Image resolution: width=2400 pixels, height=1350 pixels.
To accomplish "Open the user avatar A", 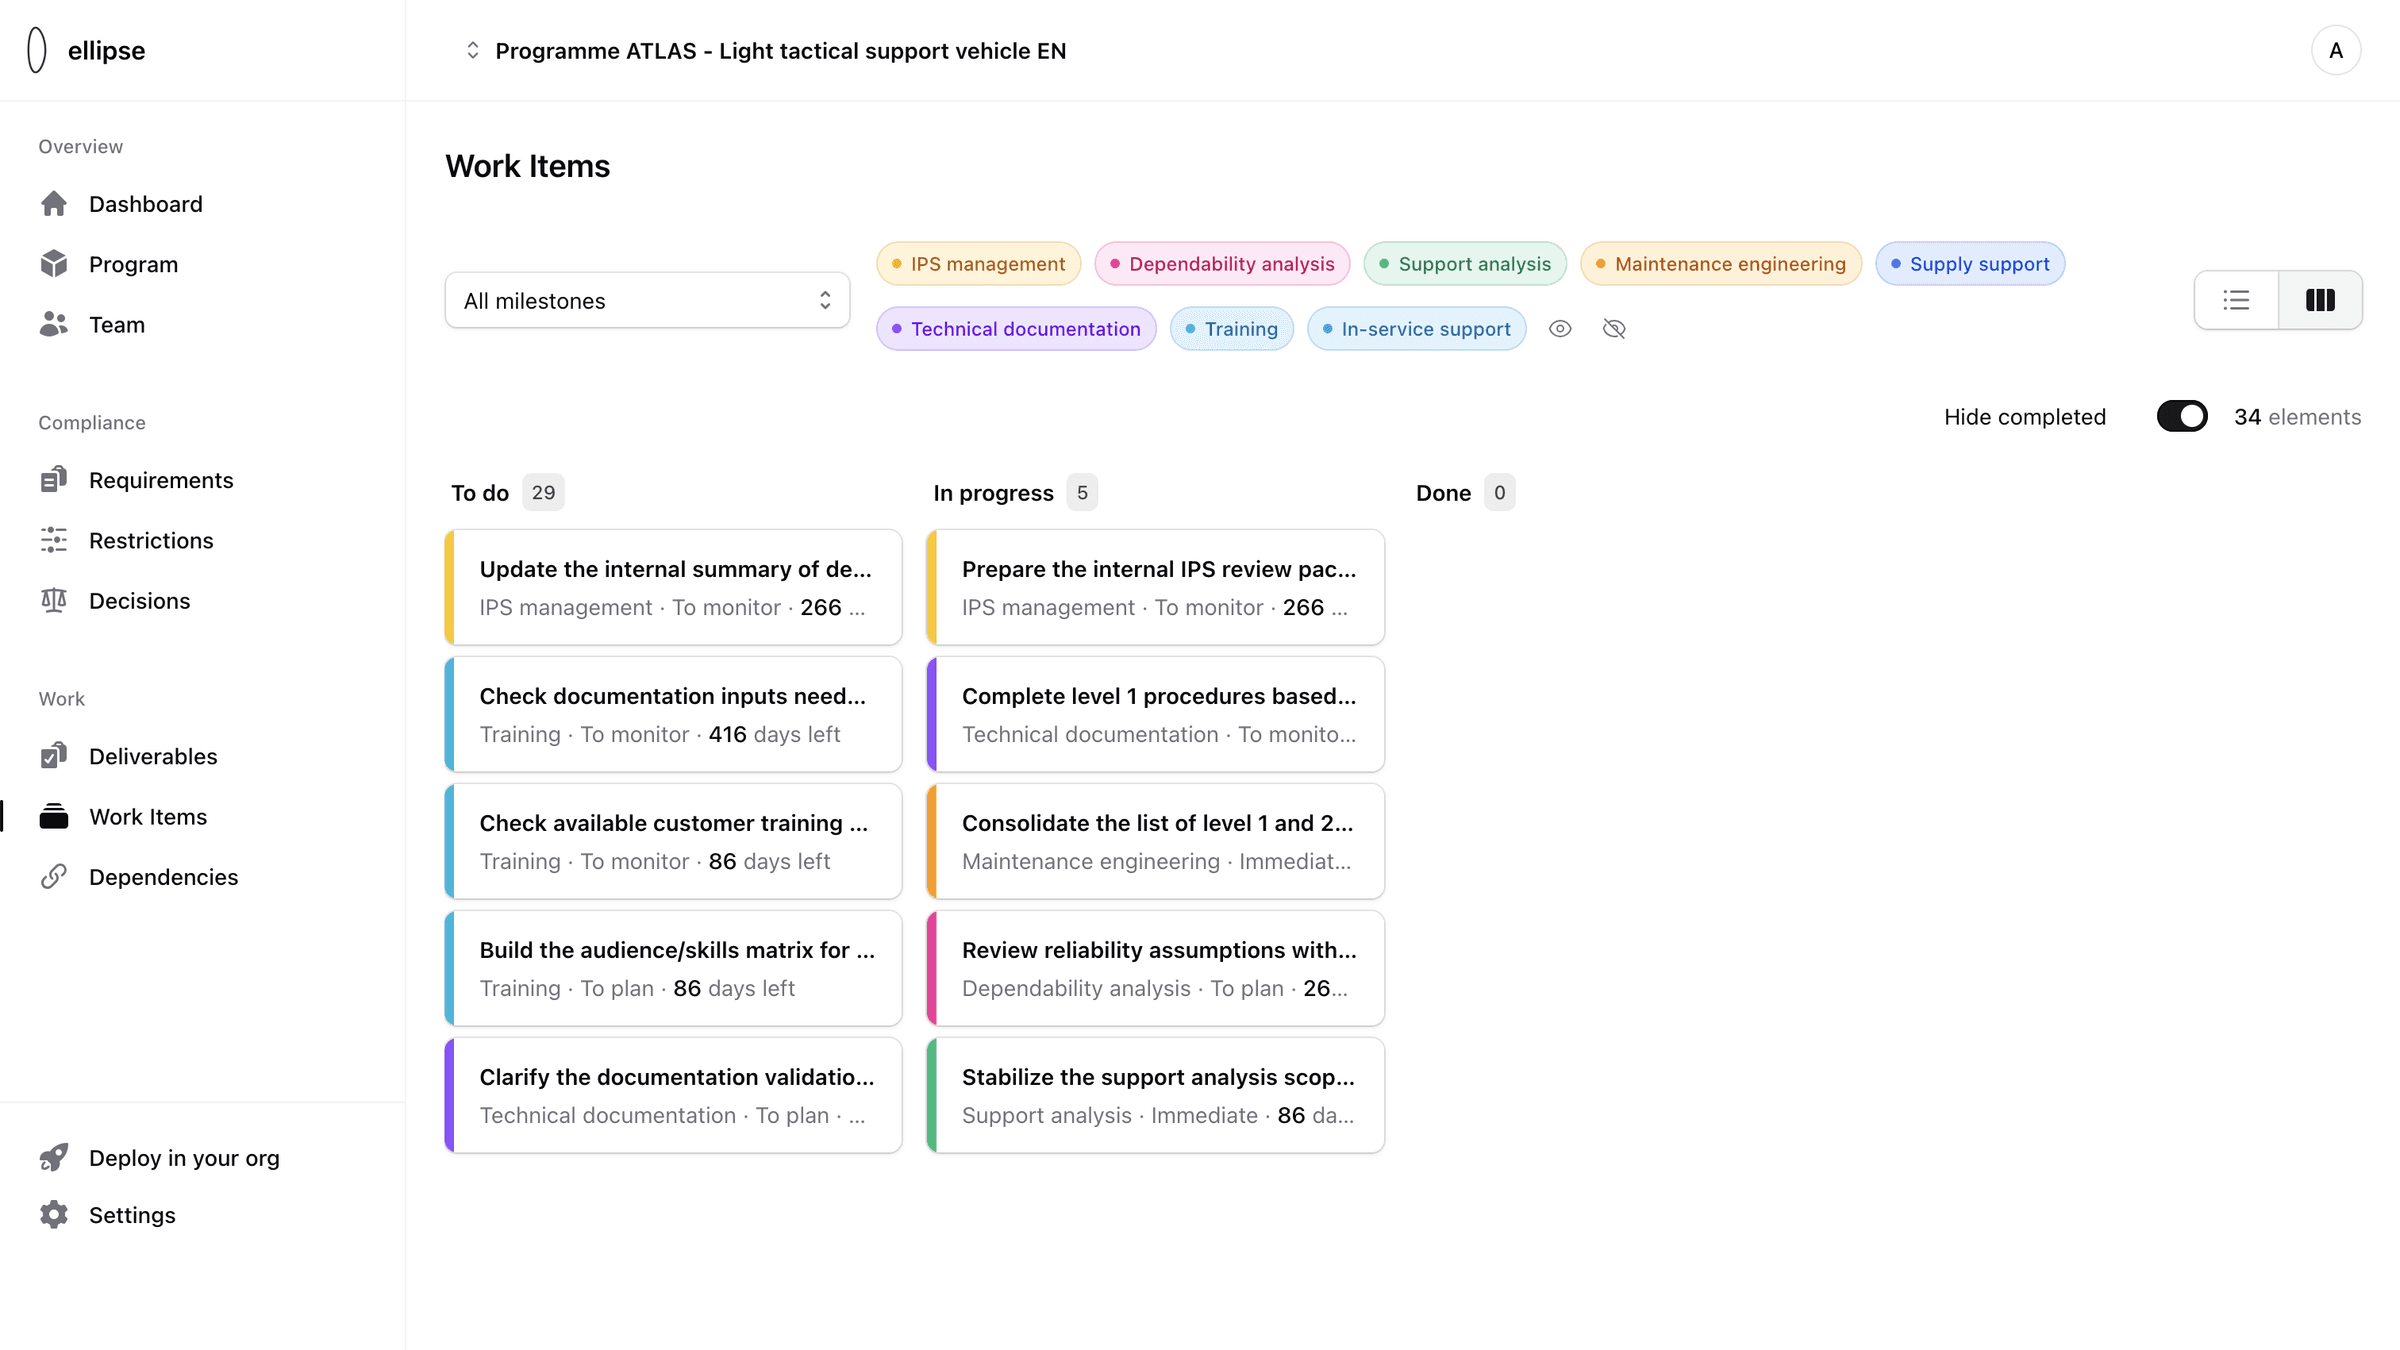I will coord(2336,50).
